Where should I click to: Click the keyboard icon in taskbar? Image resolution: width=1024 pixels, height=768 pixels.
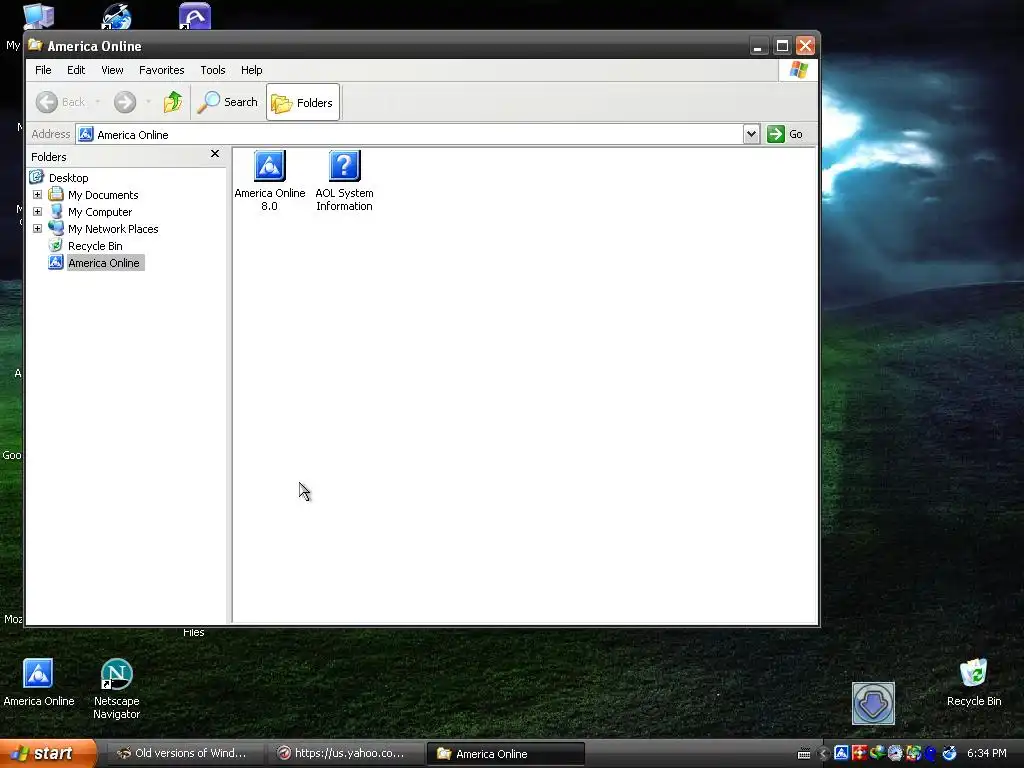coord(804,754)
